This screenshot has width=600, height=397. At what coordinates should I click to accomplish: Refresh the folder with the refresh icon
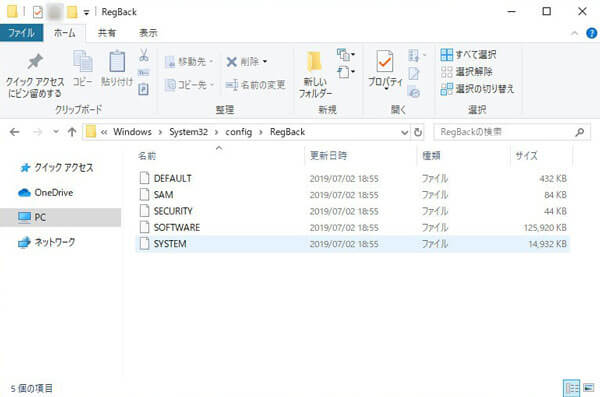click(x=418, y=132)
